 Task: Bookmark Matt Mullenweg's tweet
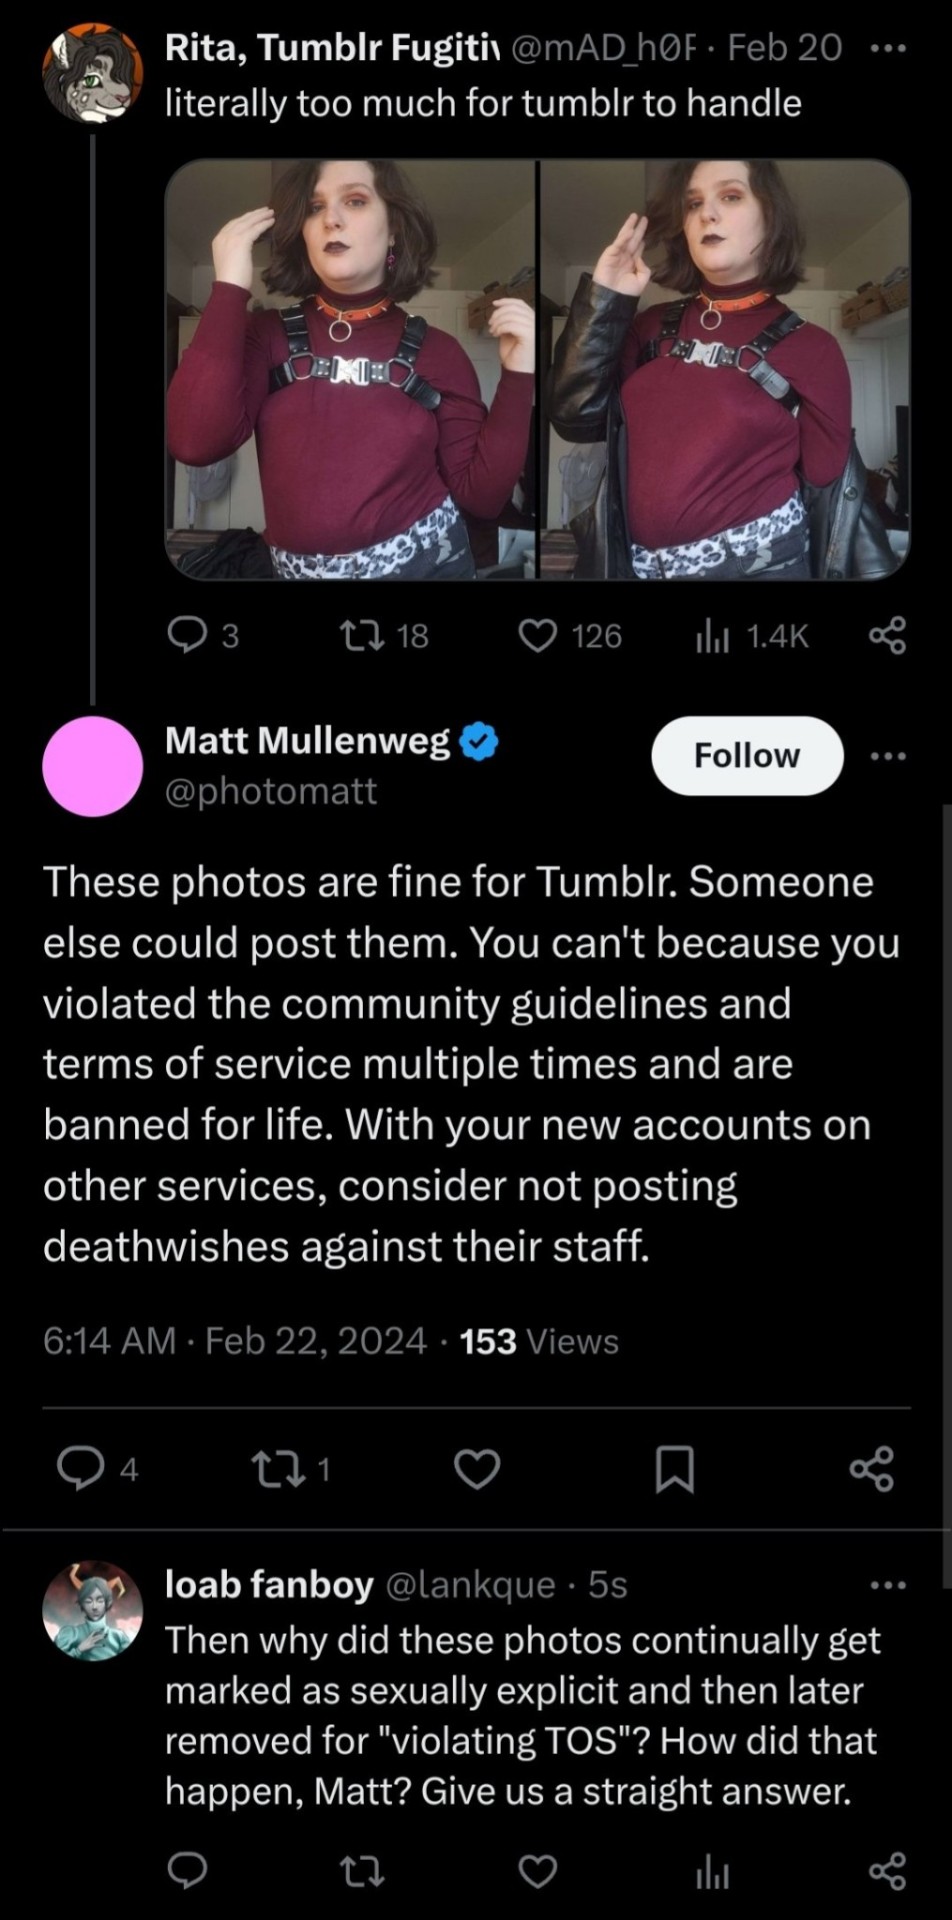pyautogui.click(x=674, y=1468)
